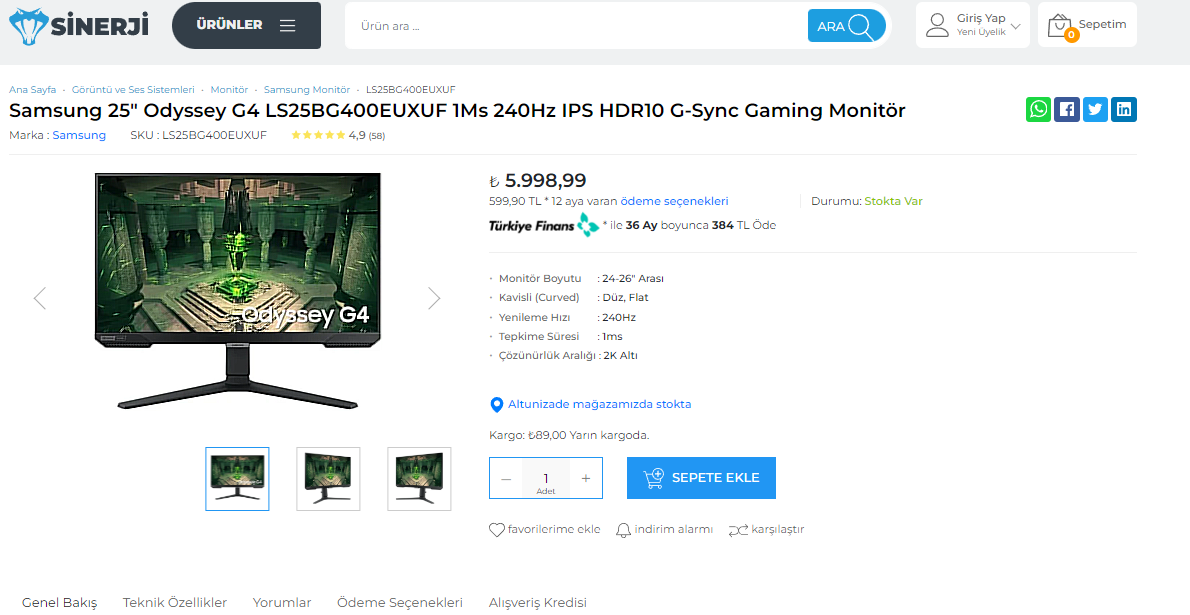Open ödeme seçenekleri link
The height and width of the screenshot is (615, 1190).
(675, 201)
